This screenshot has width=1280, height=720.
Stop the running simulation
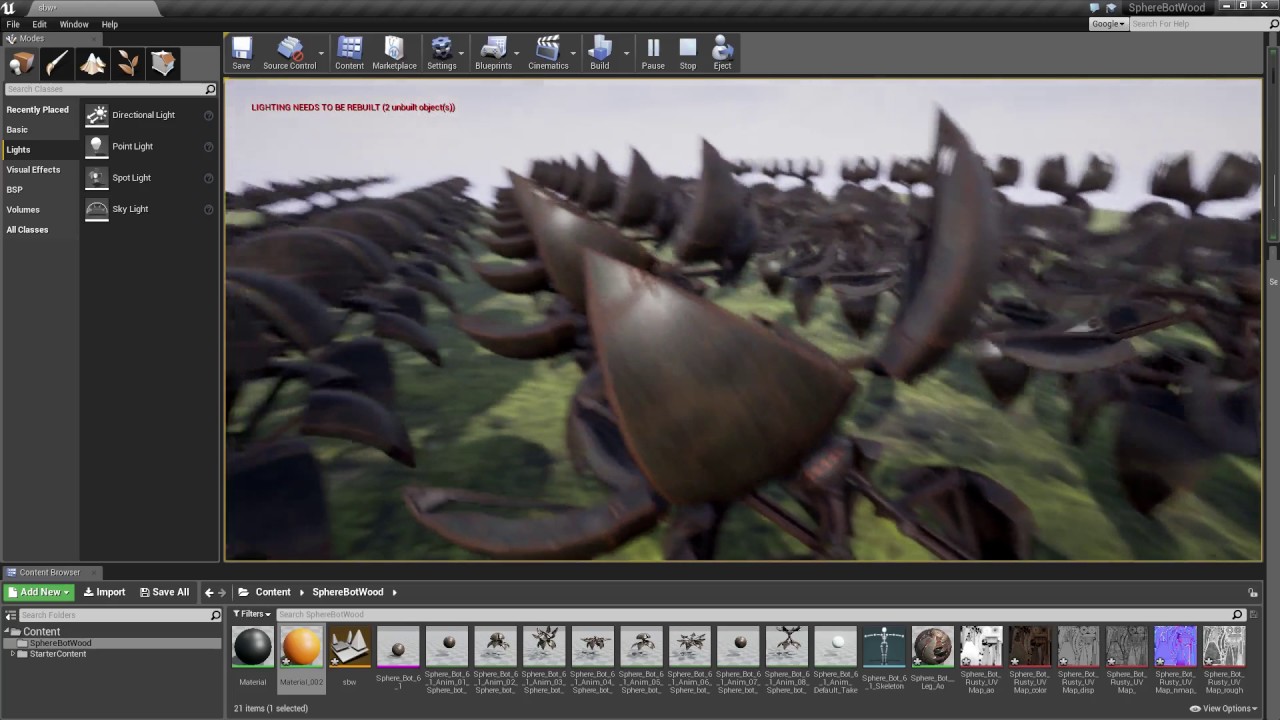click(x=688, y=53)
